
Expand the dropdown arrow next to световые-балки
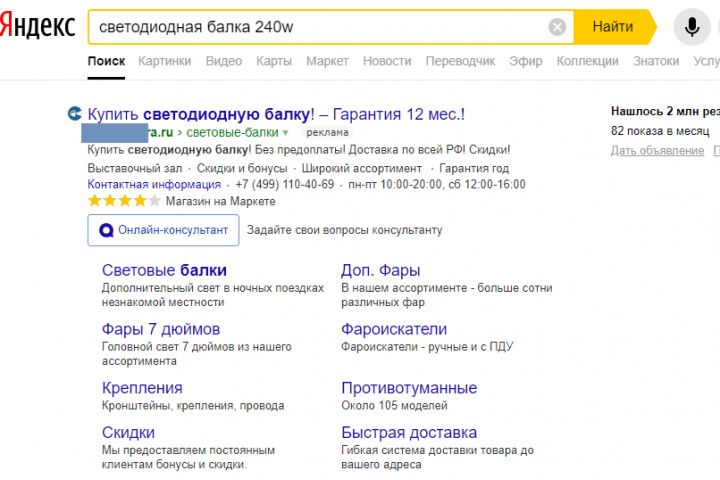coord(285,132)
